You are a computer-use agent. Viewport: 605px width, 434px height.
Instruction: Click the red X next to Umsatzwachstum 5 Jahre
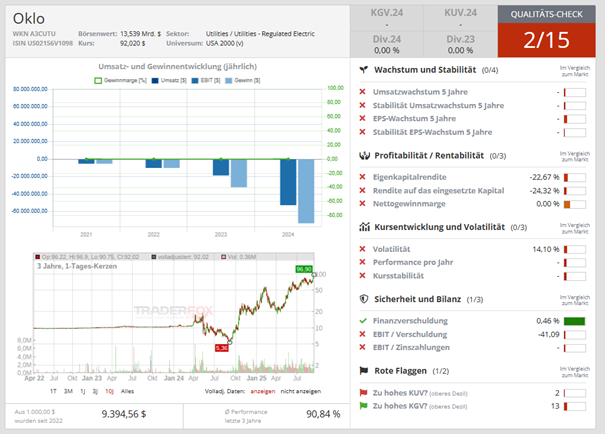click(x=362, y=92)
